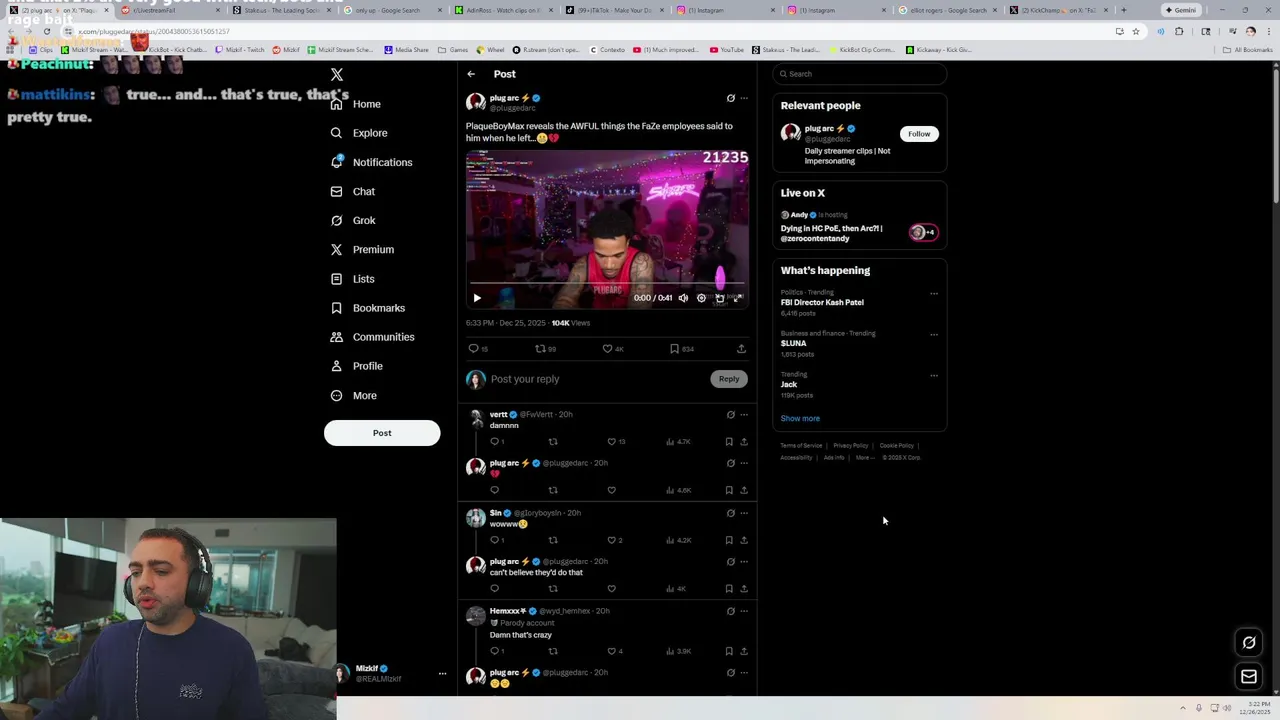Open Privacy Policy footer link
The height and width of the screenshot is (720, 1280).
pos(850,446)
